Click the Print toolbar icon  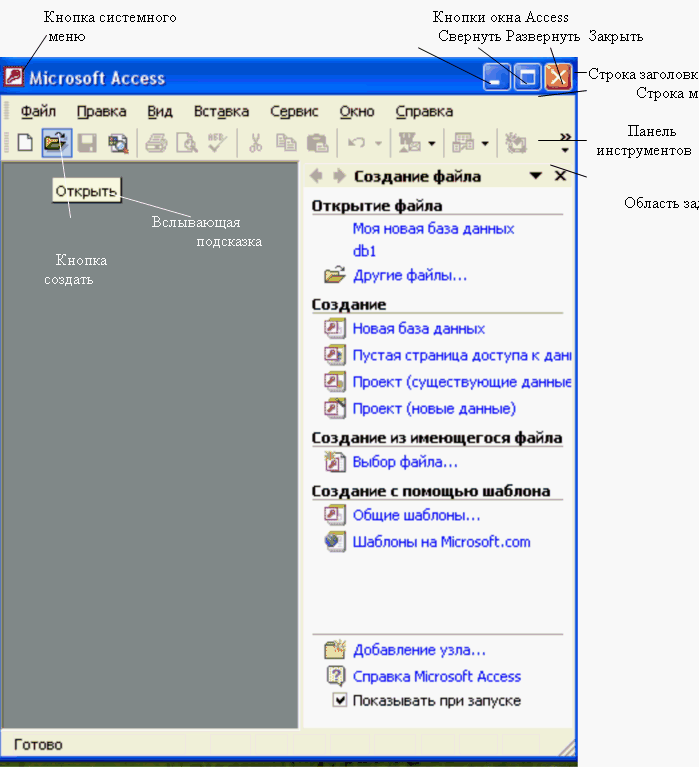click(157, 143)
